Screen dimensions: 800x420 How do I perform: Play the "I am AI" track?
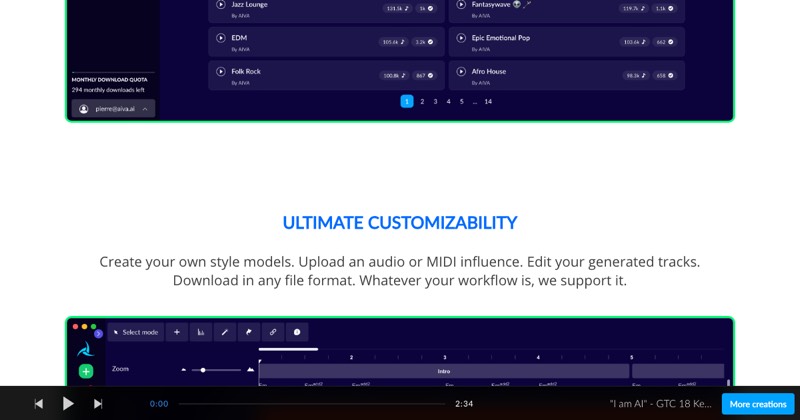click(68, 404)
